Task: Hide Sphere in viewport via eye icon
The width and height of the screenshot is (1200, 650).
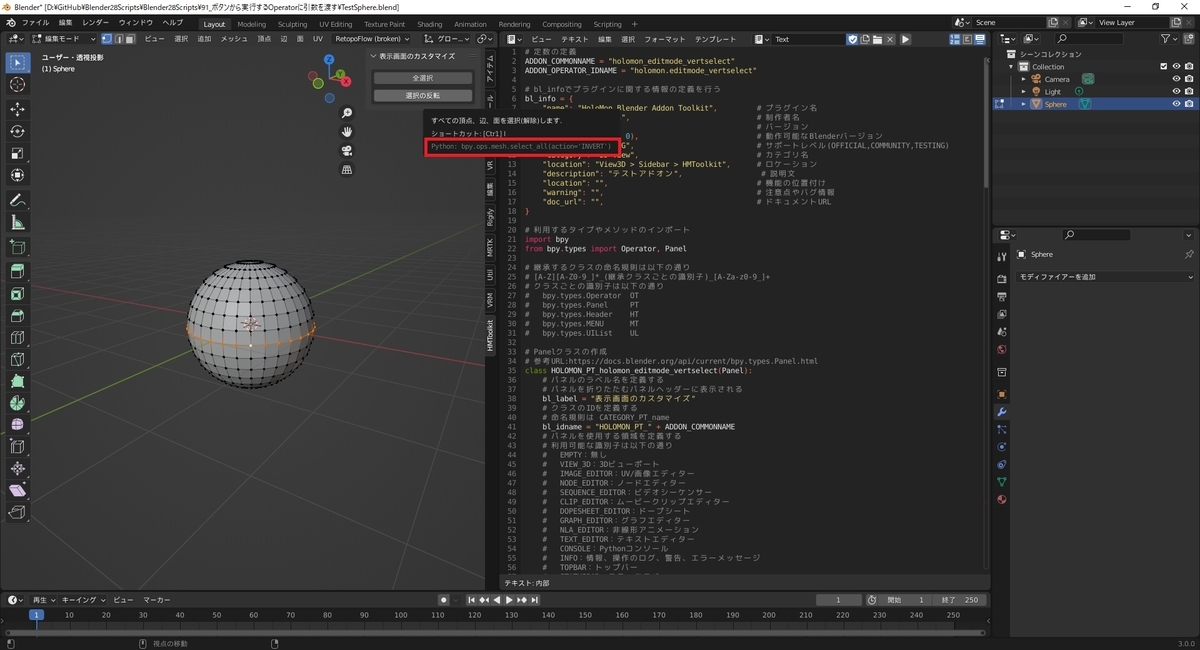Action: point(1176,104)
